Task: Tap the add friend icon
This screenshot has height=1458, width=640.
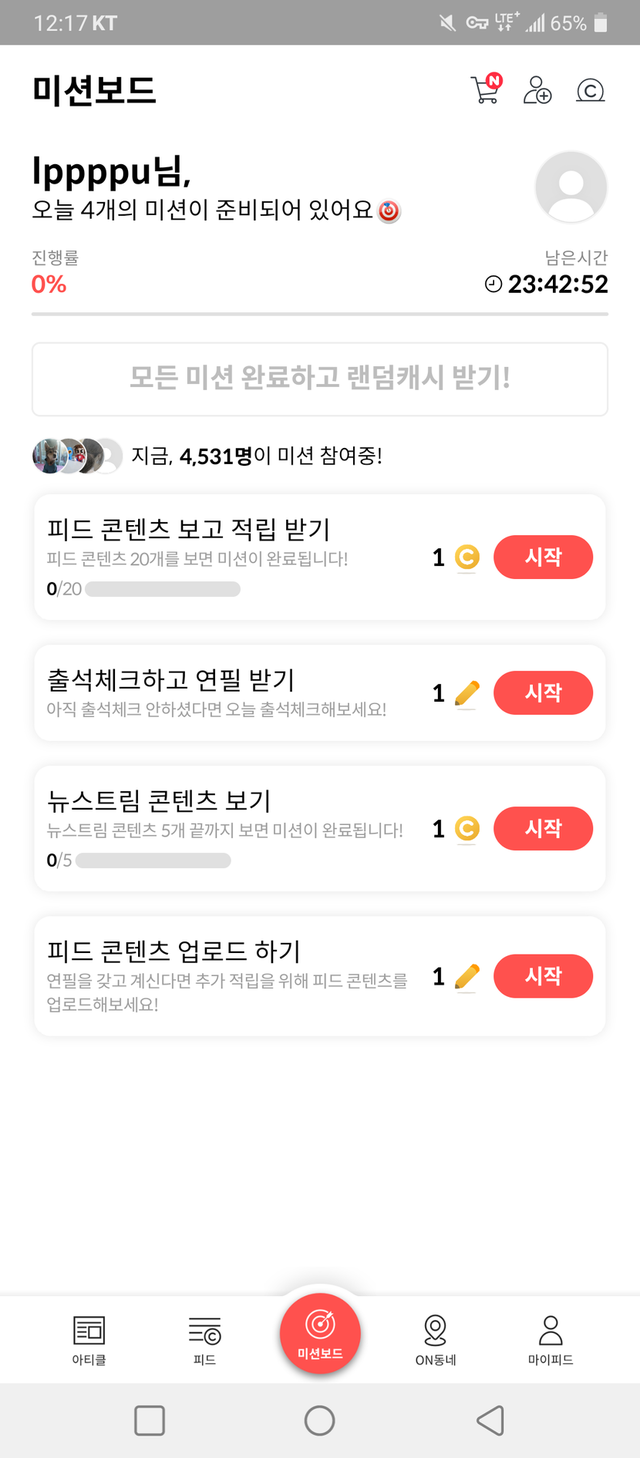Action: pos(537,90)
